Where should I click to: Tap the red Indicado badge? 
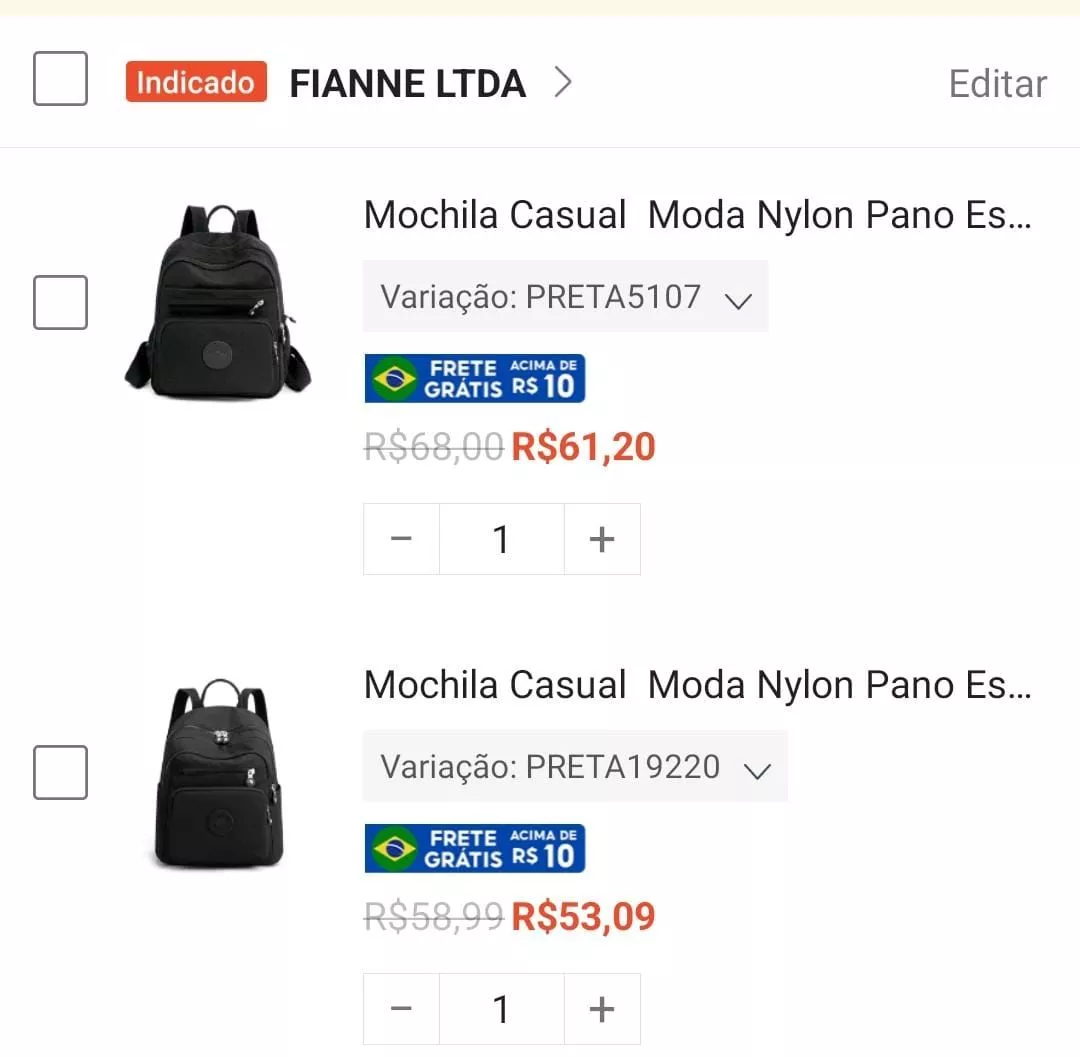point(196,82)
